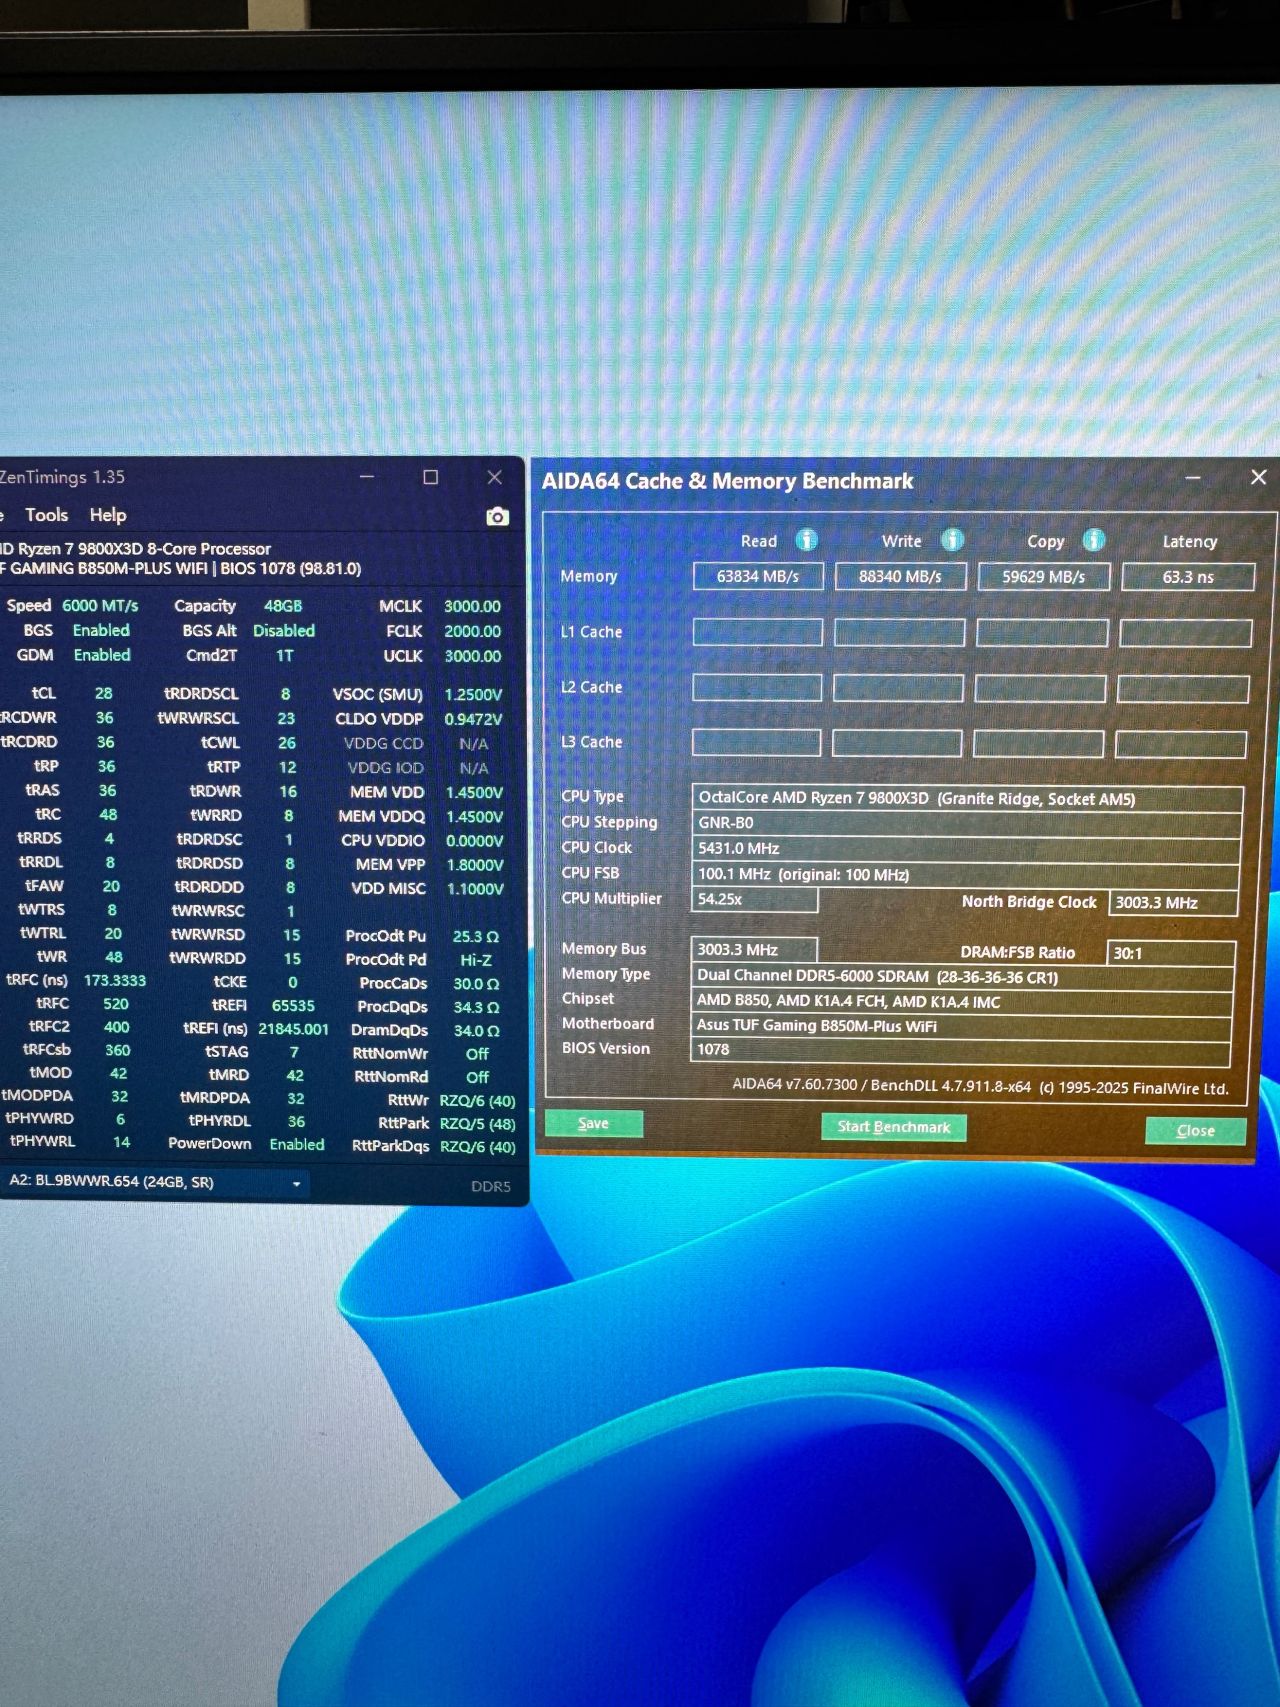Click the tRFC (ns) value 173.3333
1280x1707 pixels.
click(115, 981)
